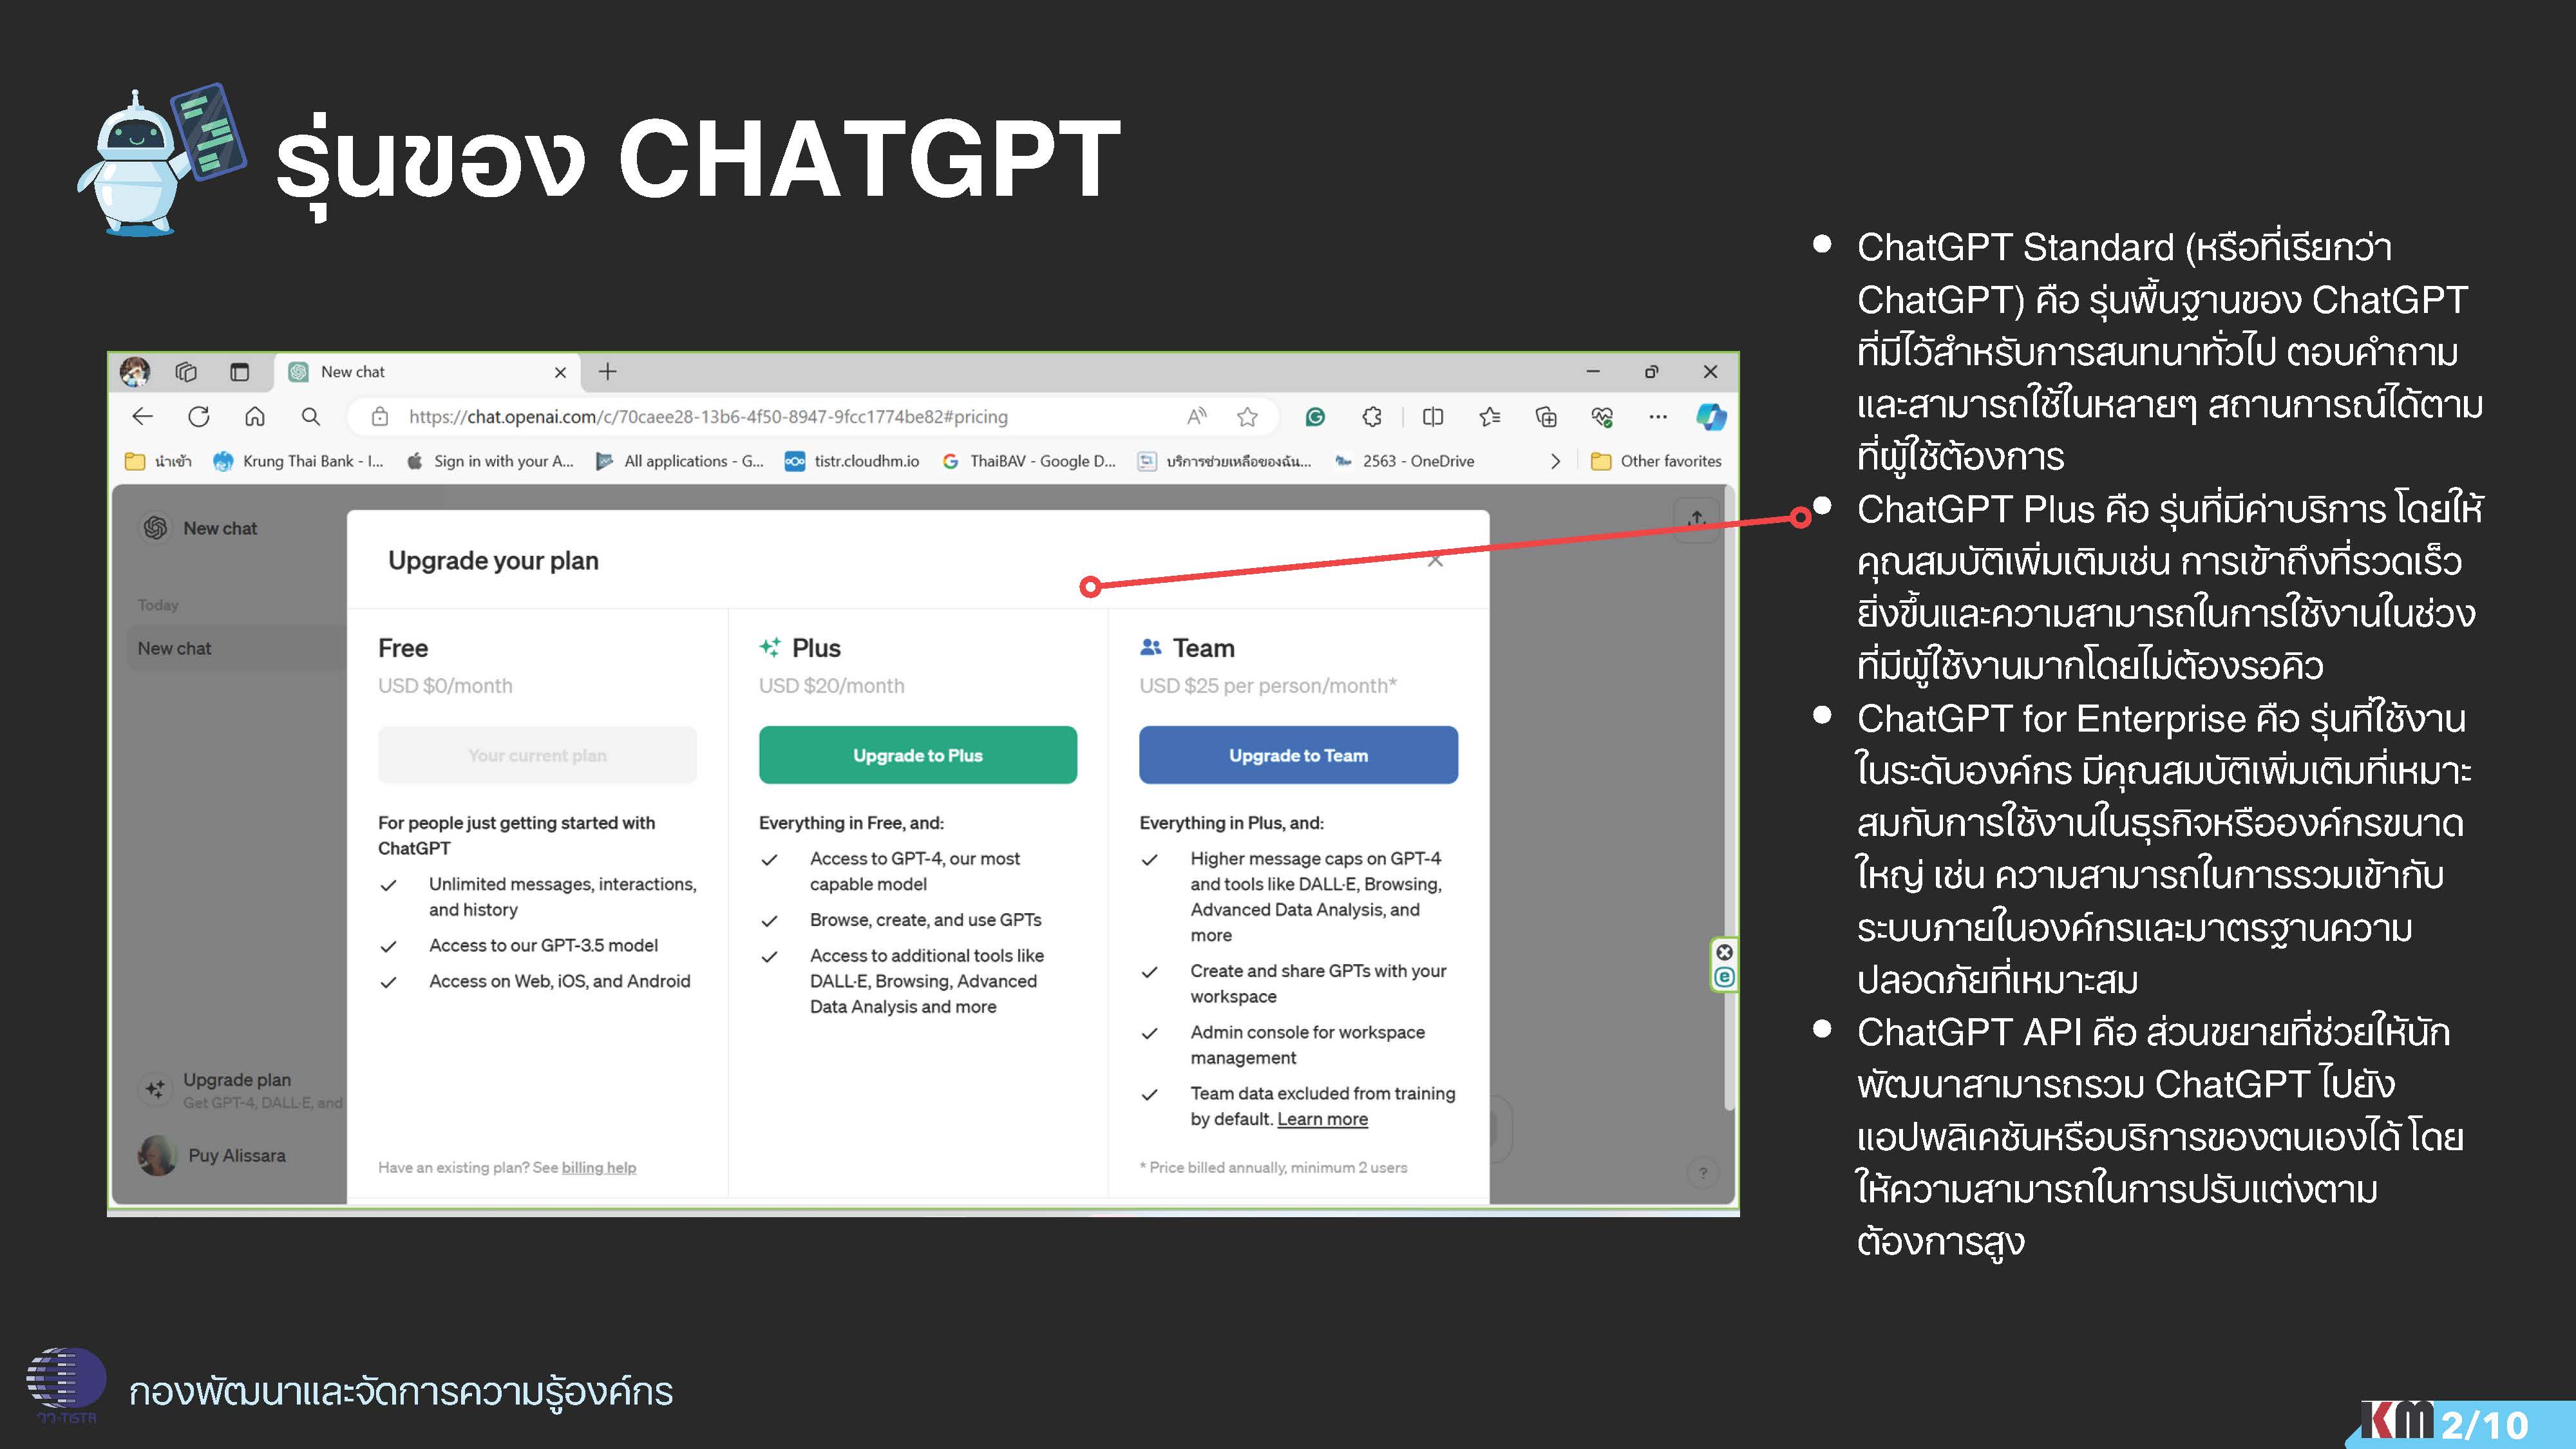The height and width of the screenshot is (1449, 2576).
Task: Go back to the previous page
Action: click(143, 416)
